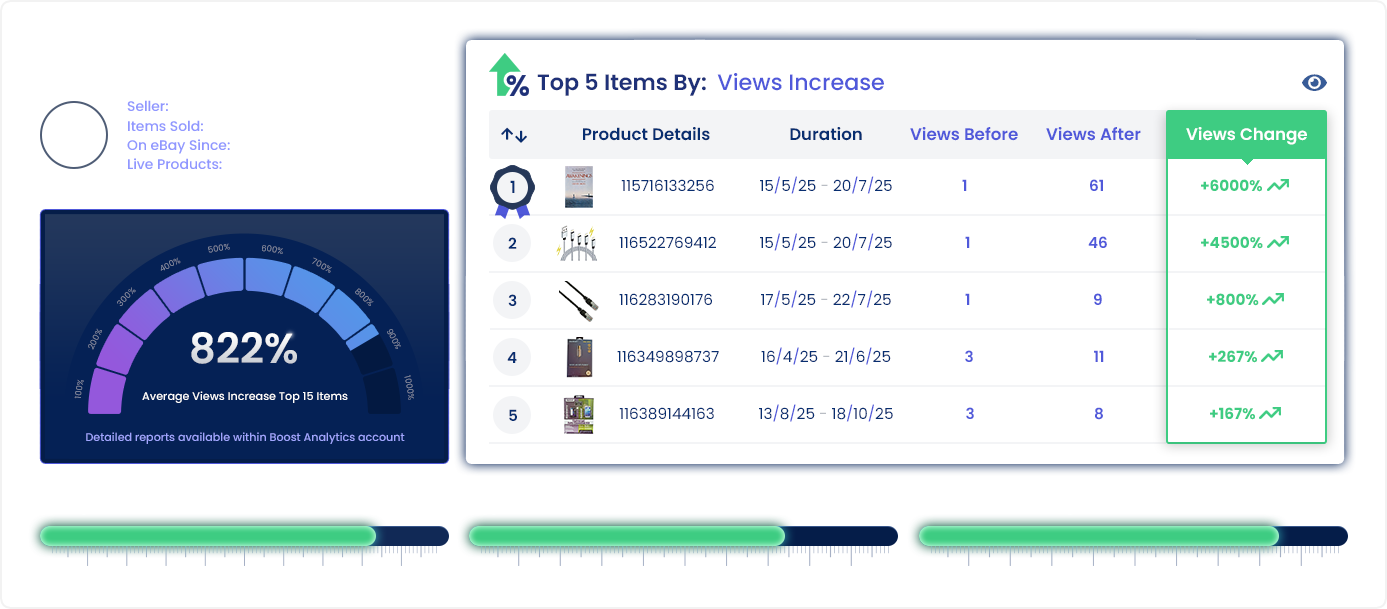Click the rank 5 circle badge

[513, 414]
